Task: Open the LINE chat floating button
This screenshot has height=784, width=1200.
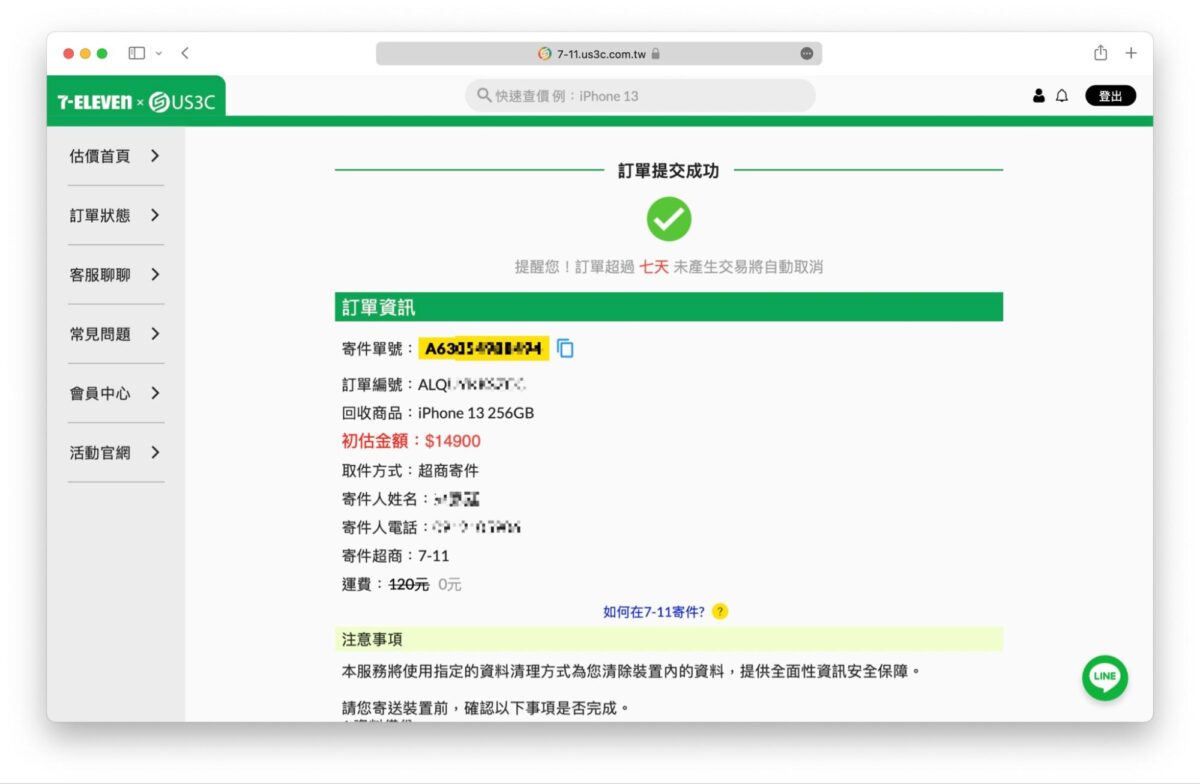Action: click(x=1105, y=677)
